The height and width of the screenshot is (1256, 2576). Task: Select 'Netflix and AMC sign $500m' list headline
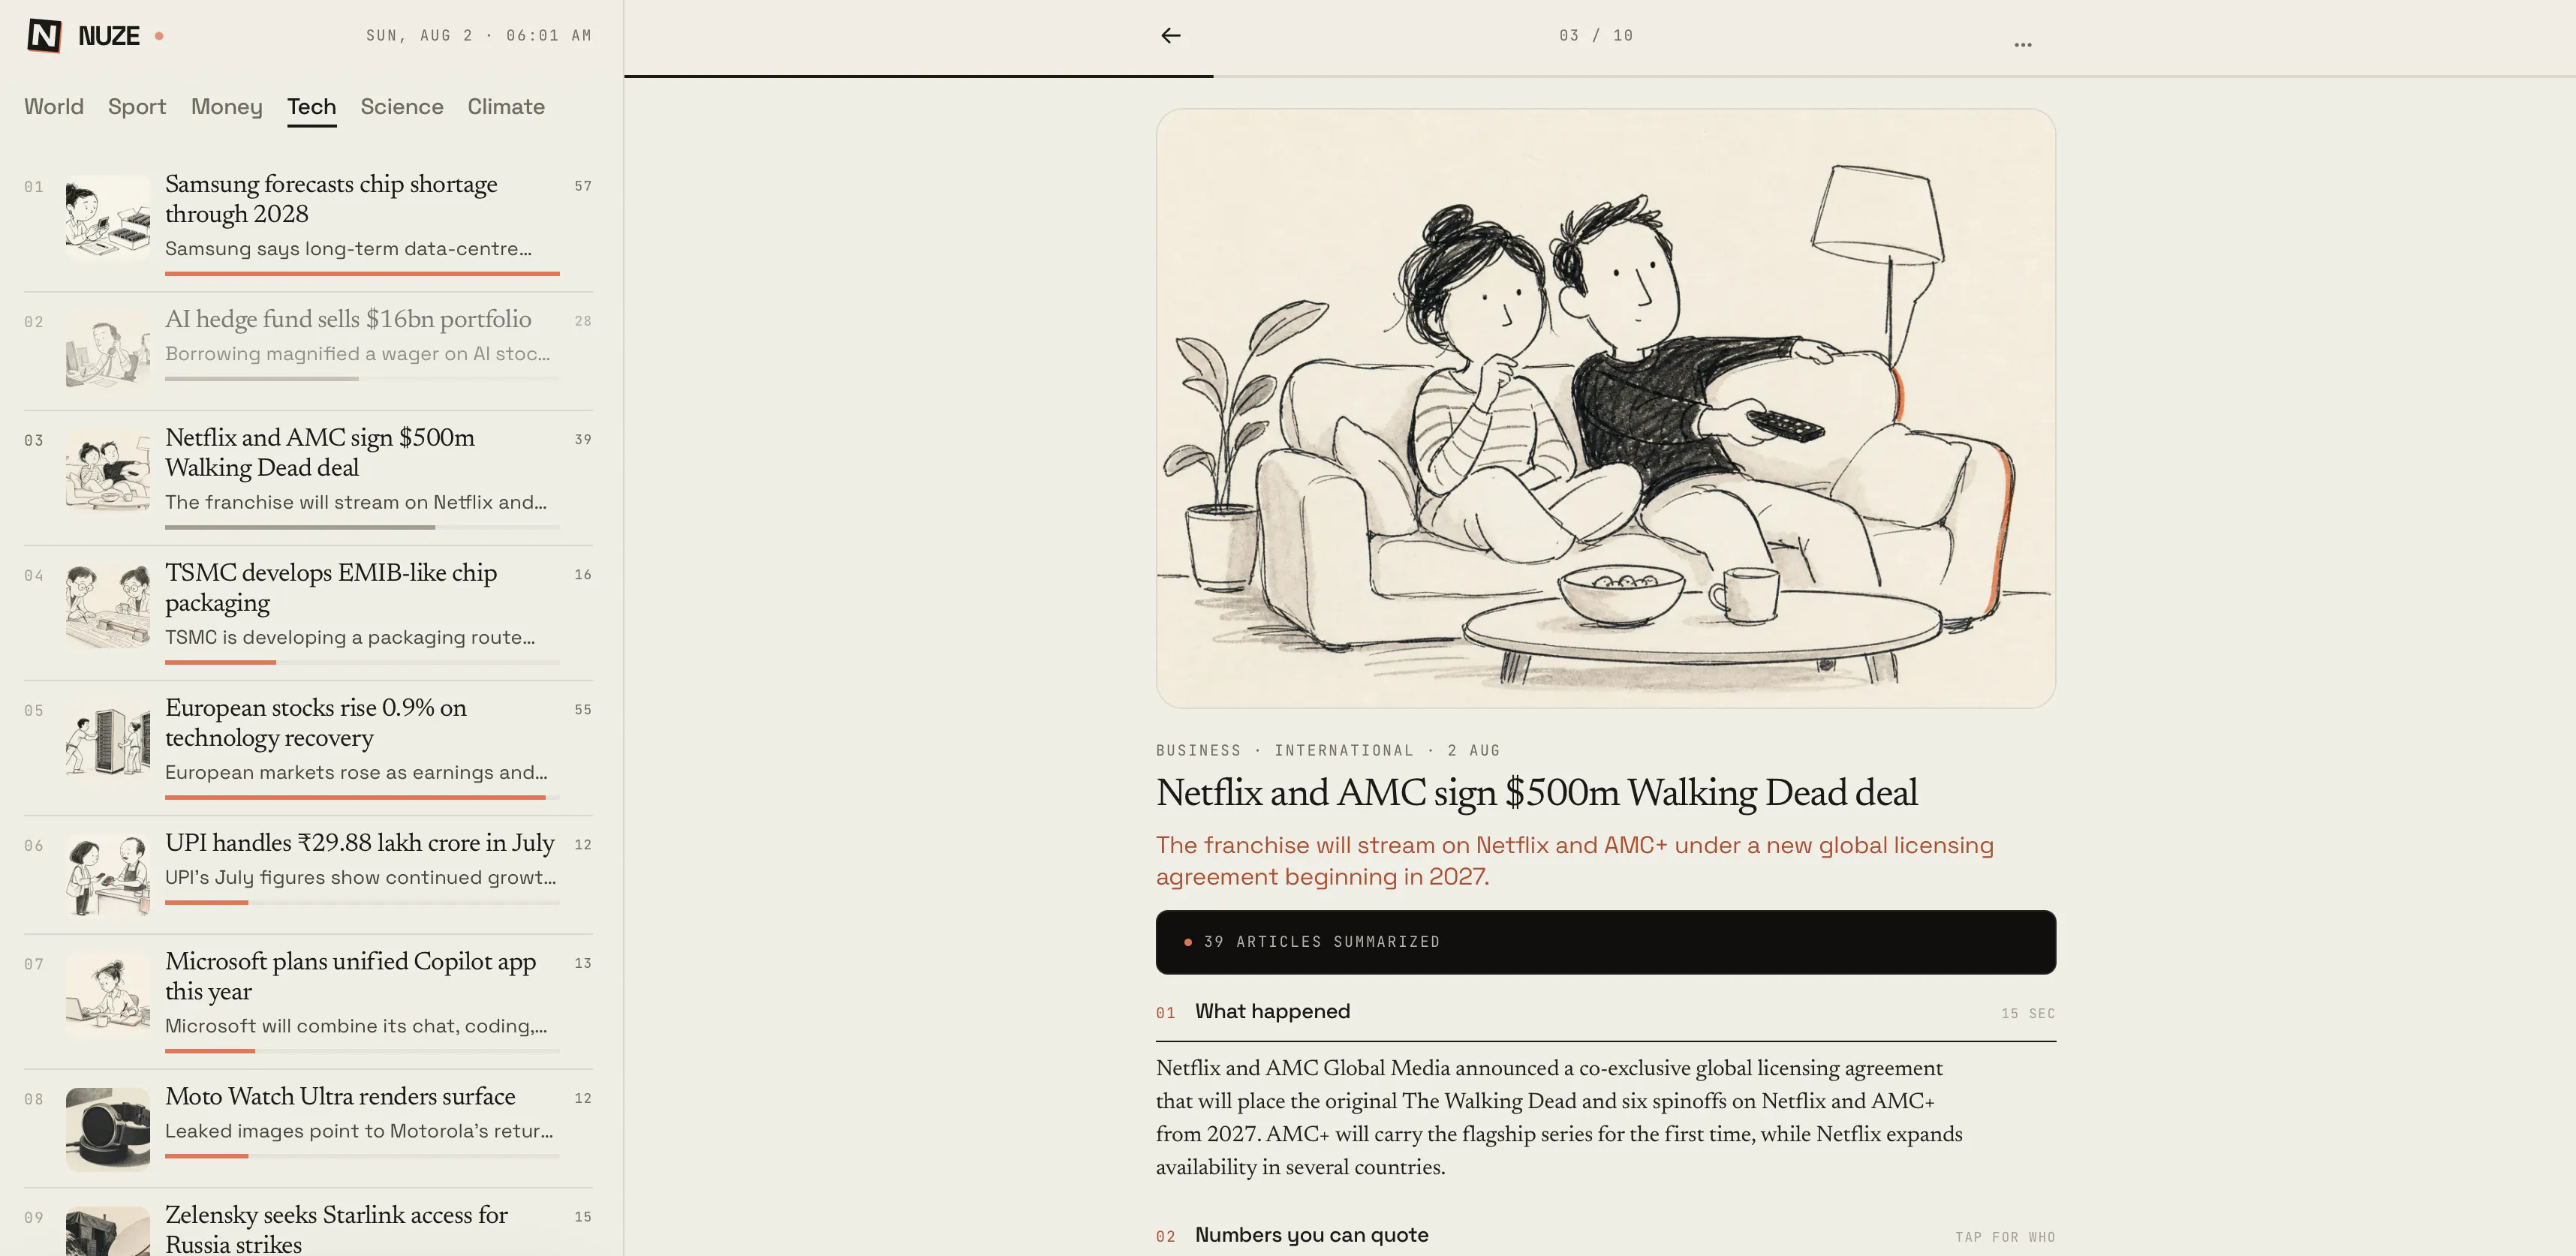[x=320, y=452]
